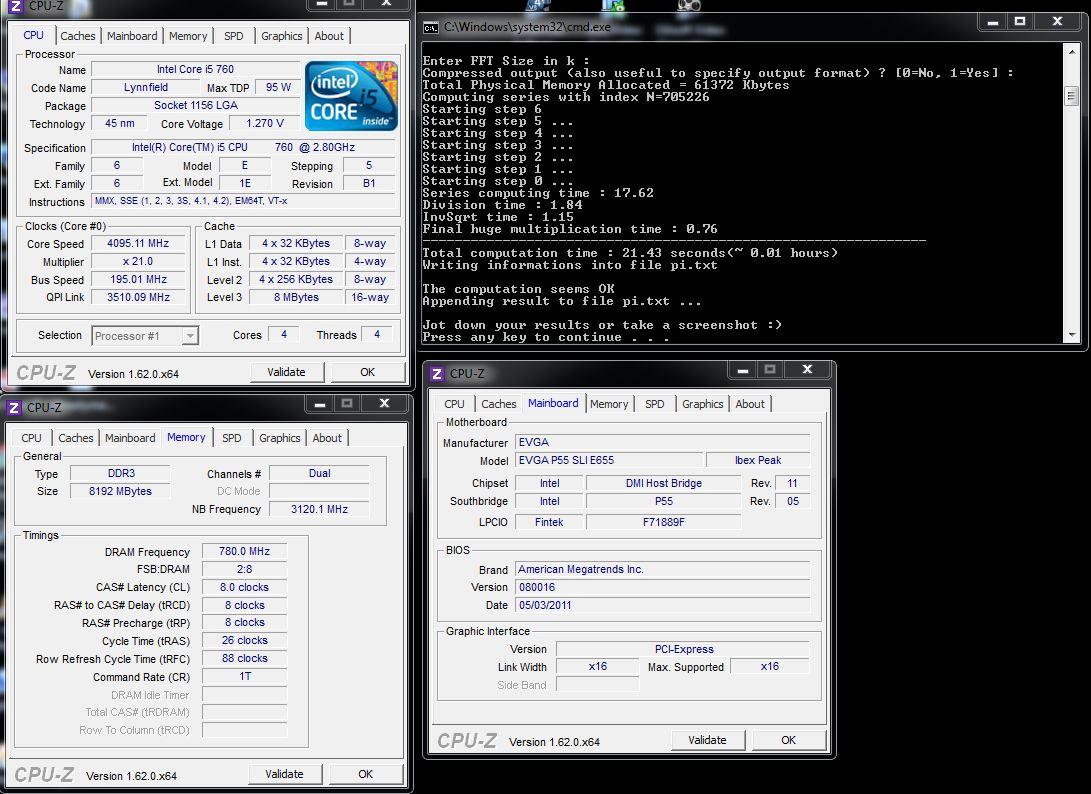The height and width of the screenshot is (794, 1091).
Task: Click the Total computation time line in cmd
Action: (x=630, y=253)
